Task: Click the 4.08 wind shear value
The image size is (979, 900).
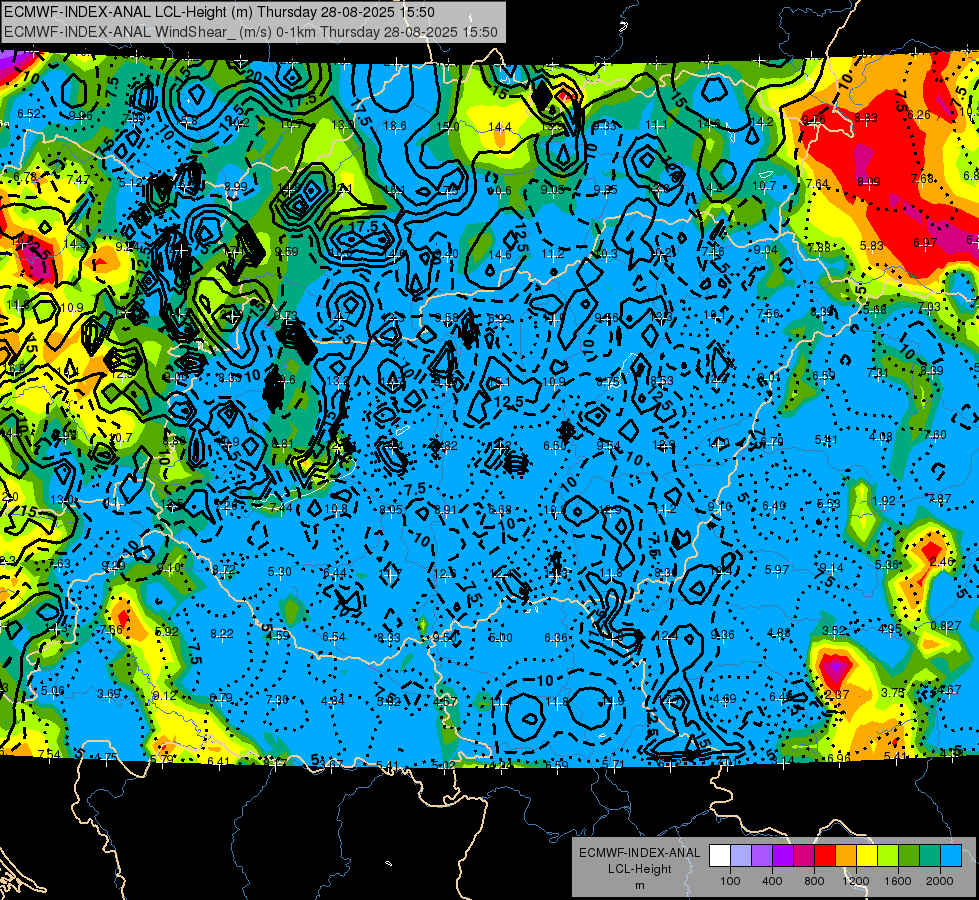Action: pos(880,437)
